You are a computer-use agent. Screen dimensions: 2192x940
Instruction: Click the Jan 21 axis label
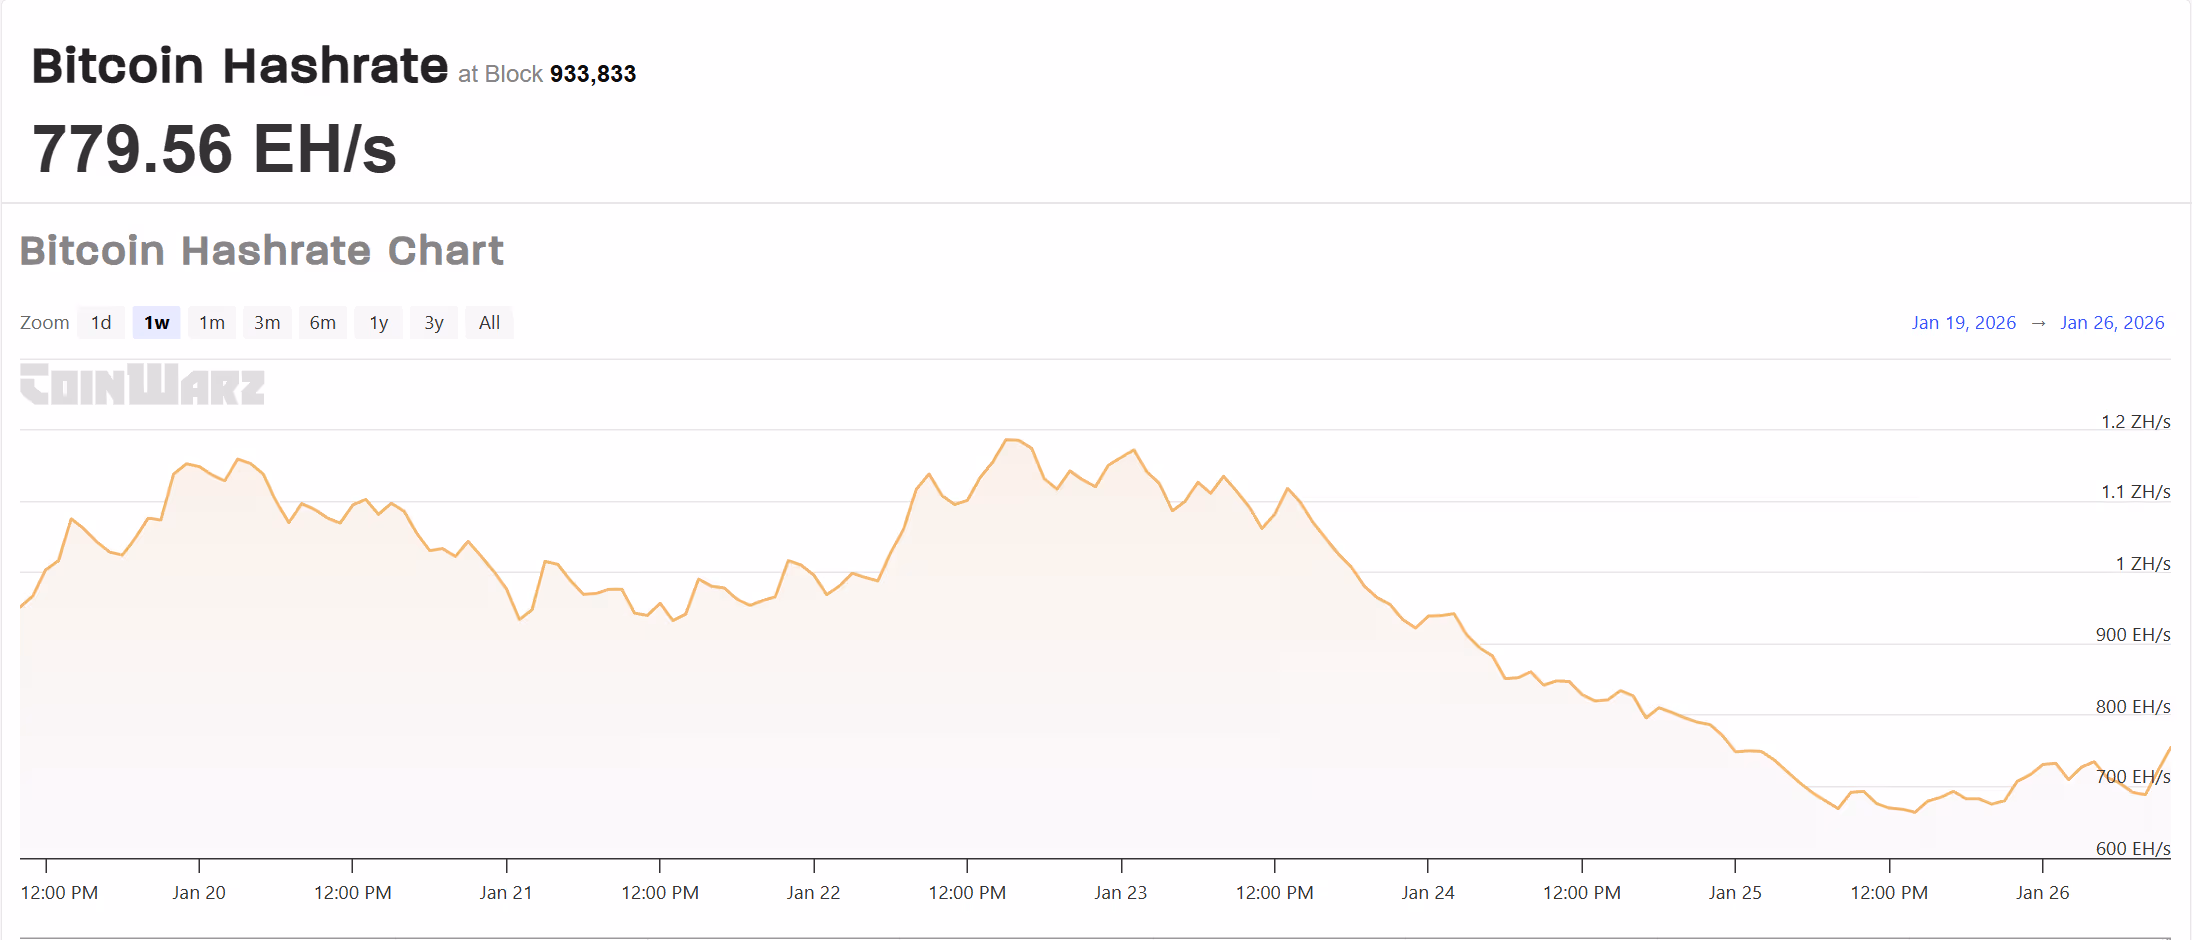click(506, 893)
